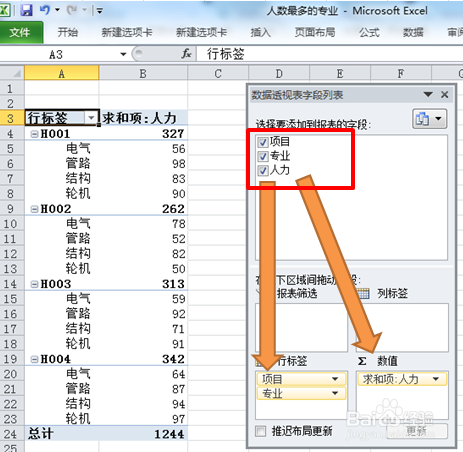The image size is (463, 452).
Task: Click the value 313 for H003
Action: pyautogui.click(x=143, y=284)
